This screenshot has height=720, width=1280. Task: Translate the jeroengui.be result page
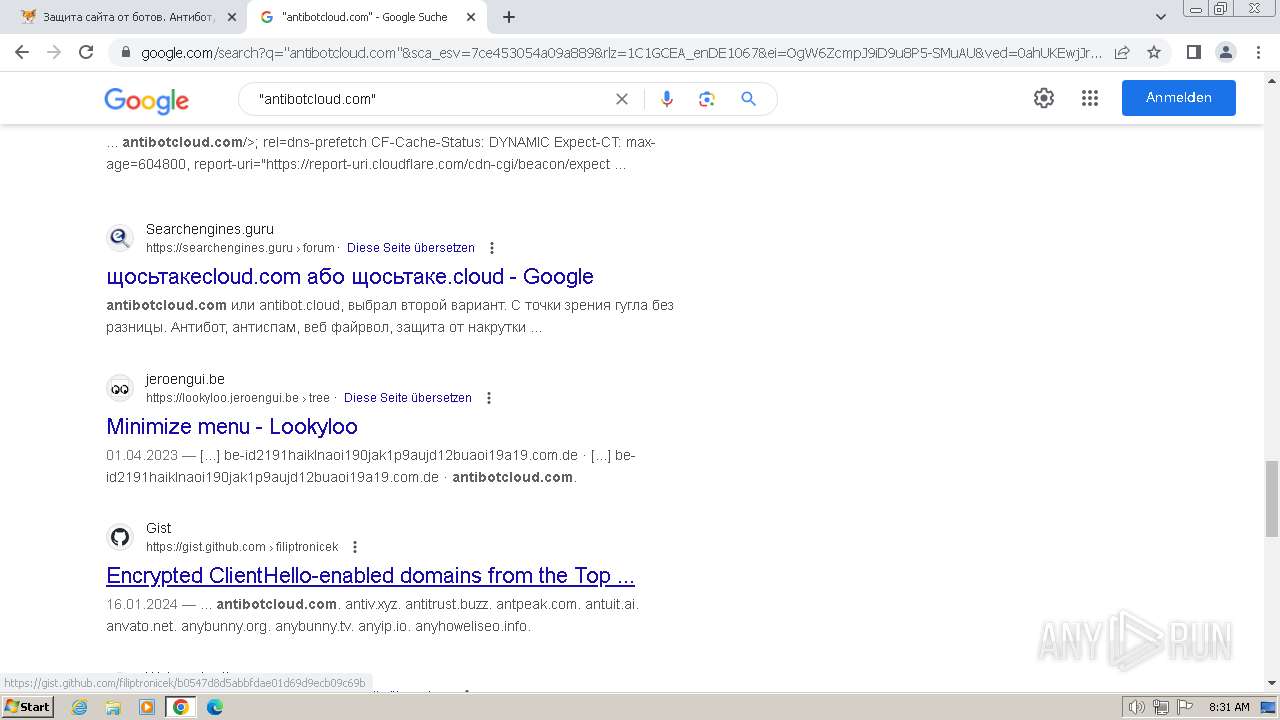click(408, 398)
